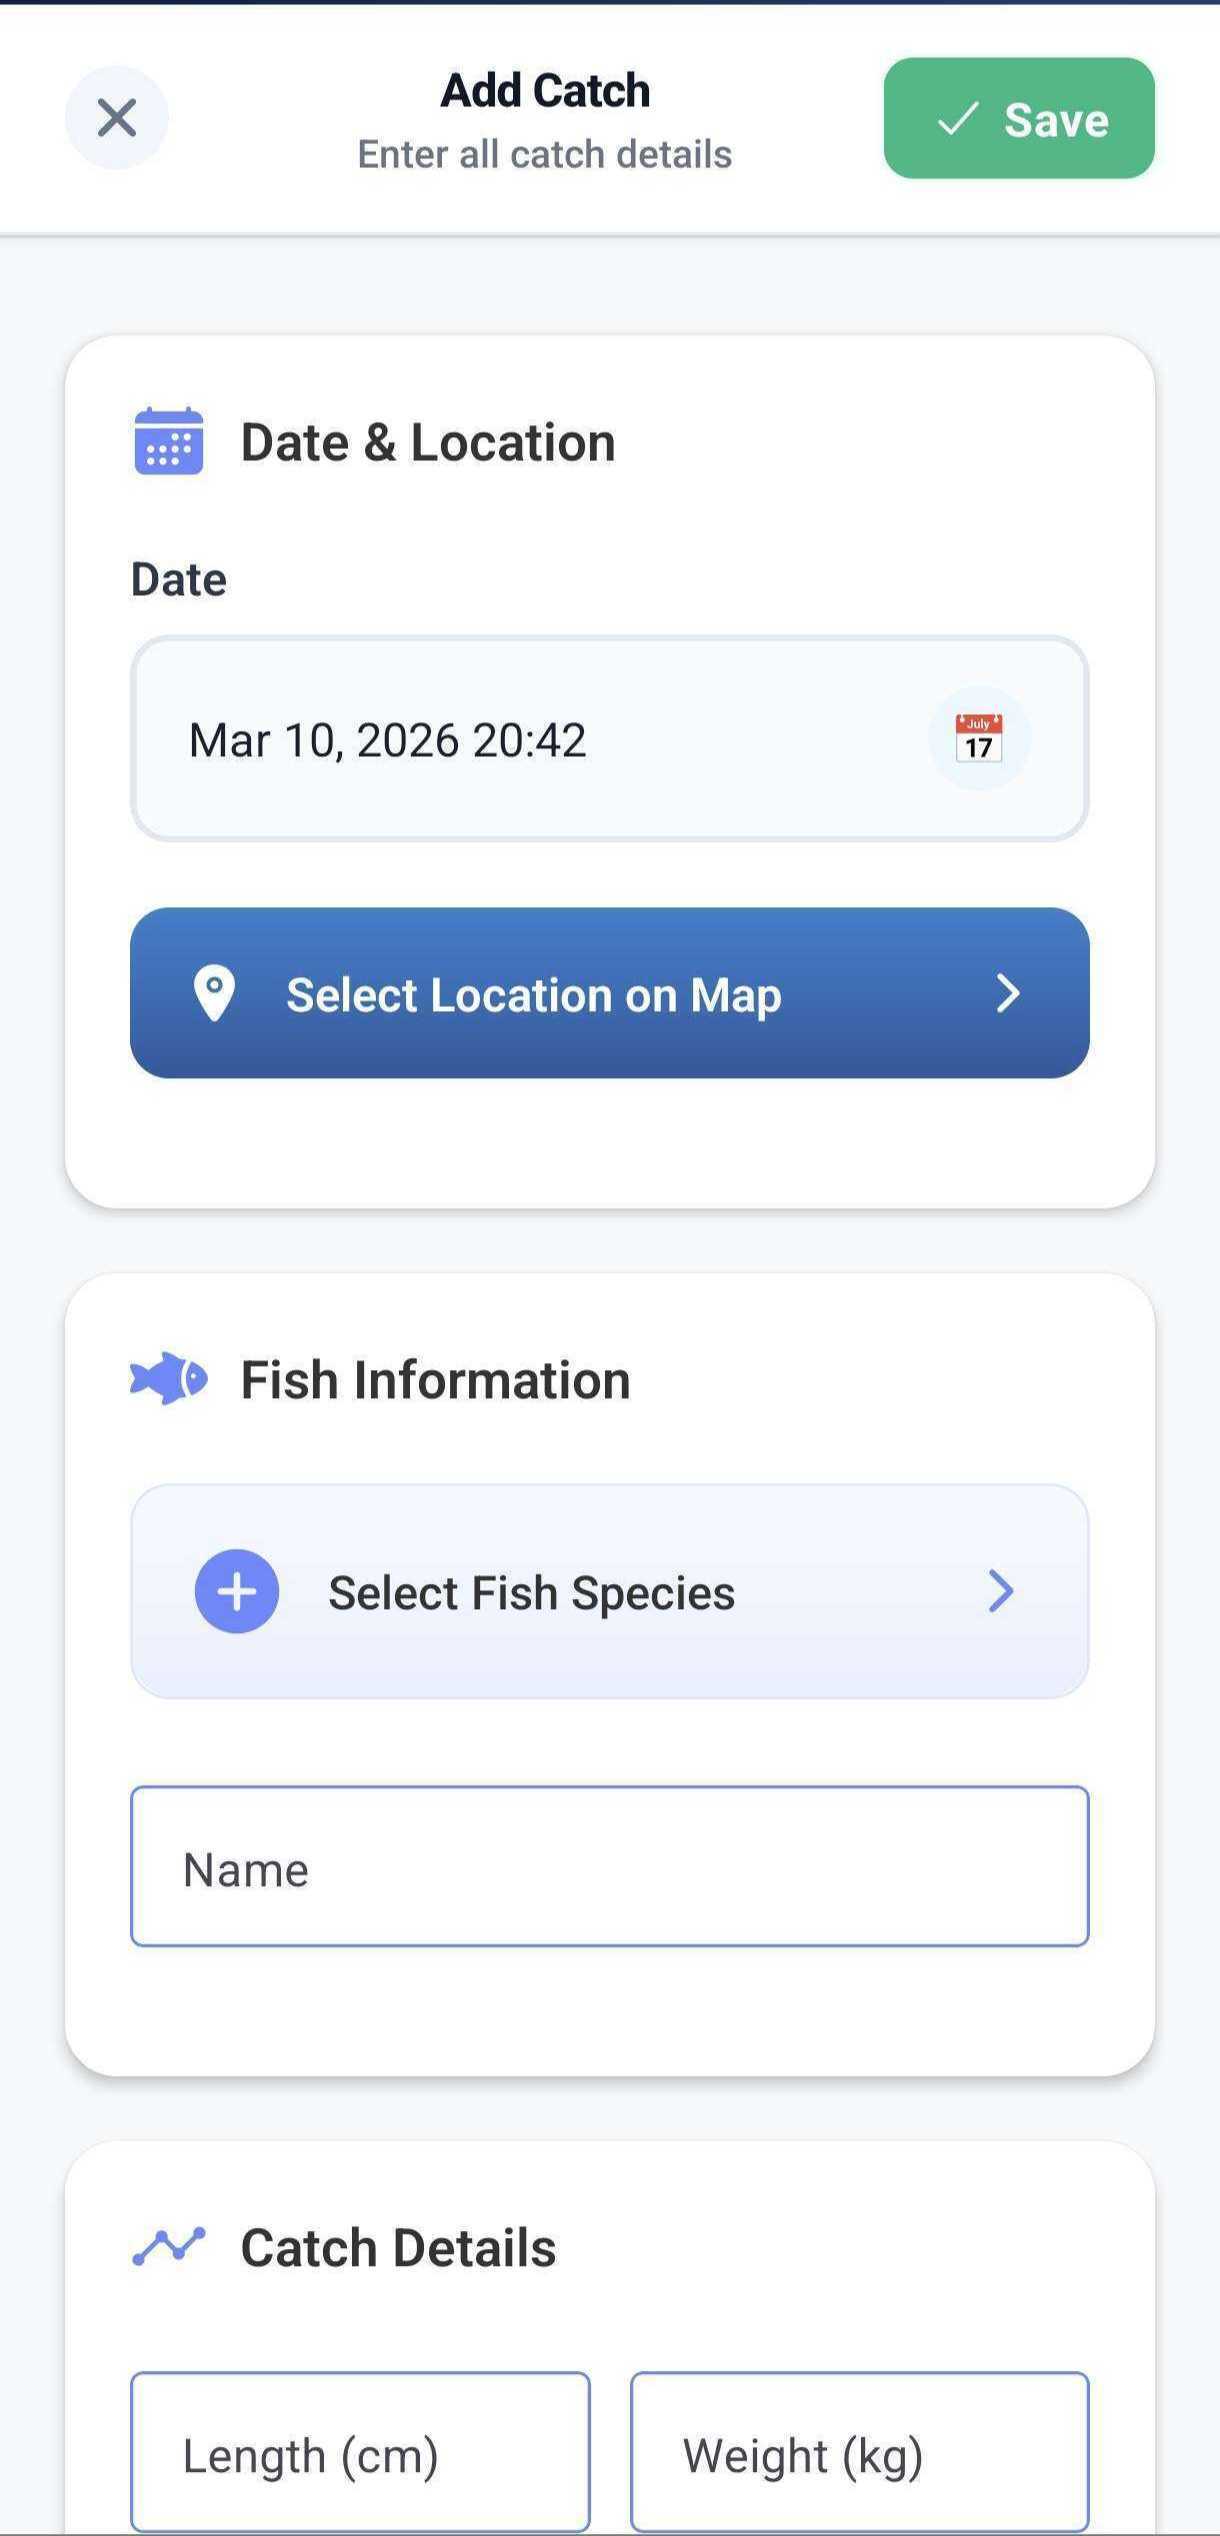Open Select Fish Species
This screenshot has width=1220, height=2536.
(531, 1591)
